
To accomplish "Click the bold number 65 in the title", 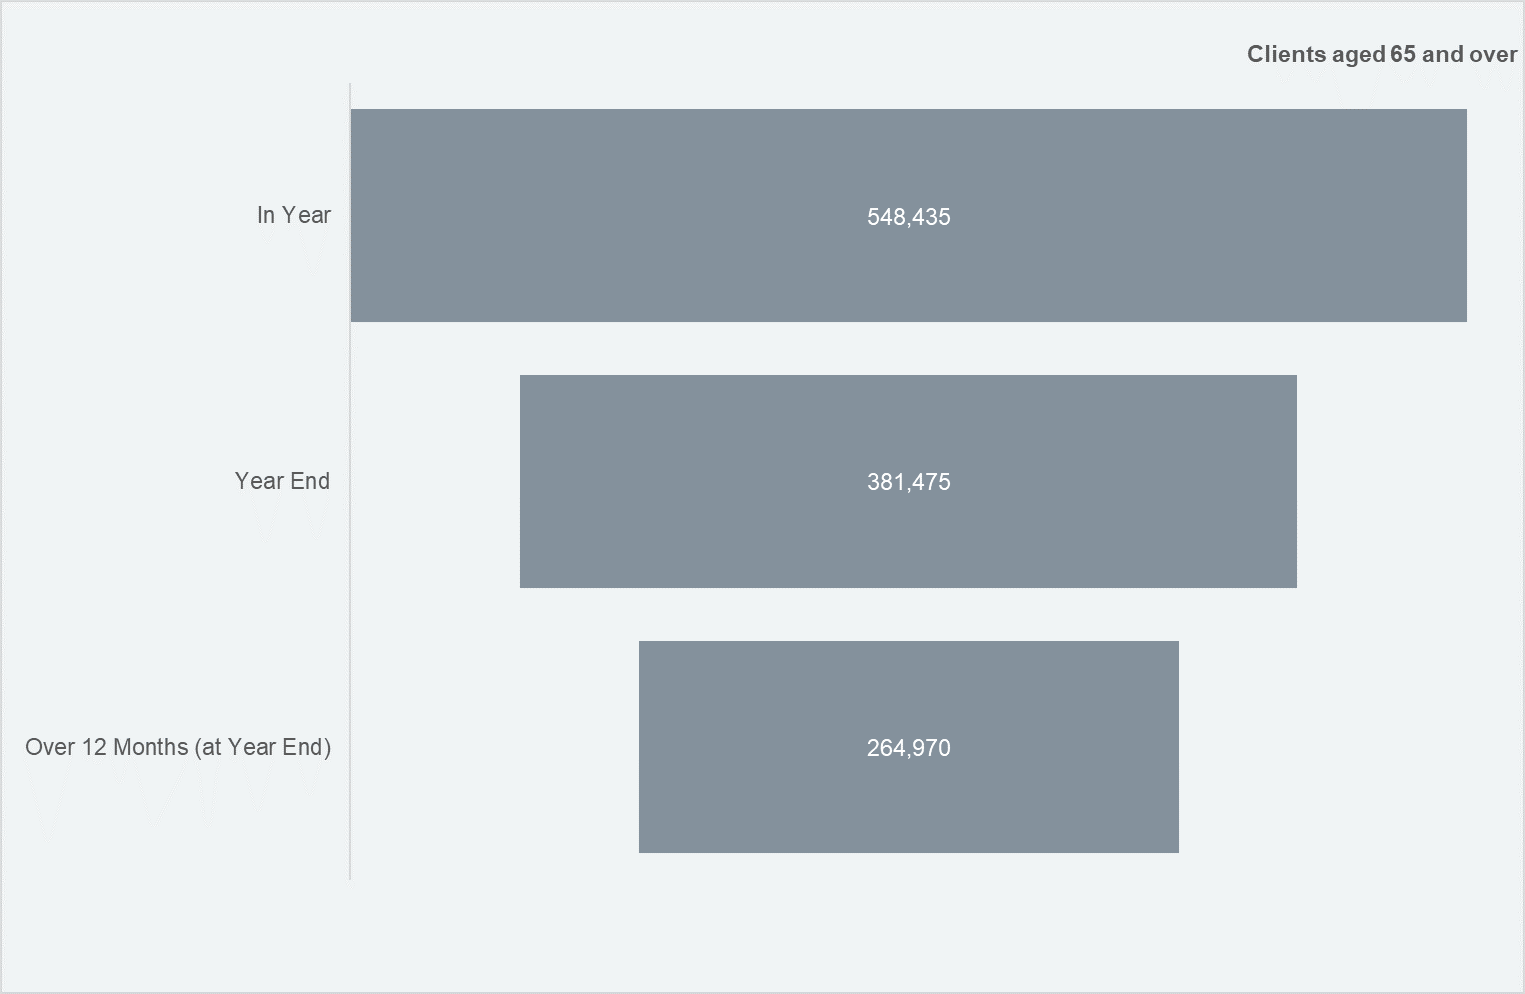I will pyautogui.click(x=1403, y=54).
